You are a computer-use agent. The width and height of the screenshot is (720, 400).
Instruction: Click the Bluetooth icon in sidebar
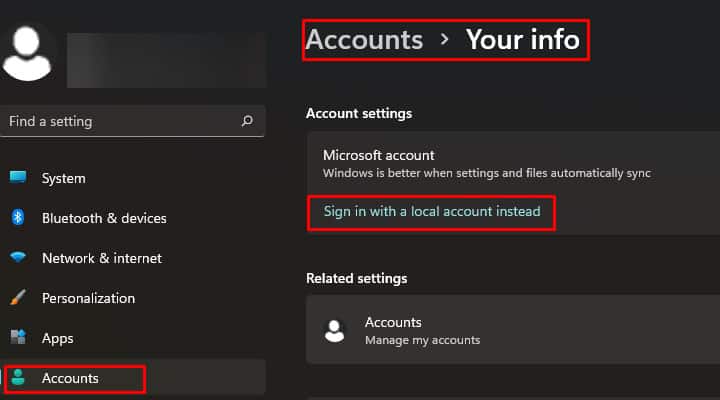point(18,217)
